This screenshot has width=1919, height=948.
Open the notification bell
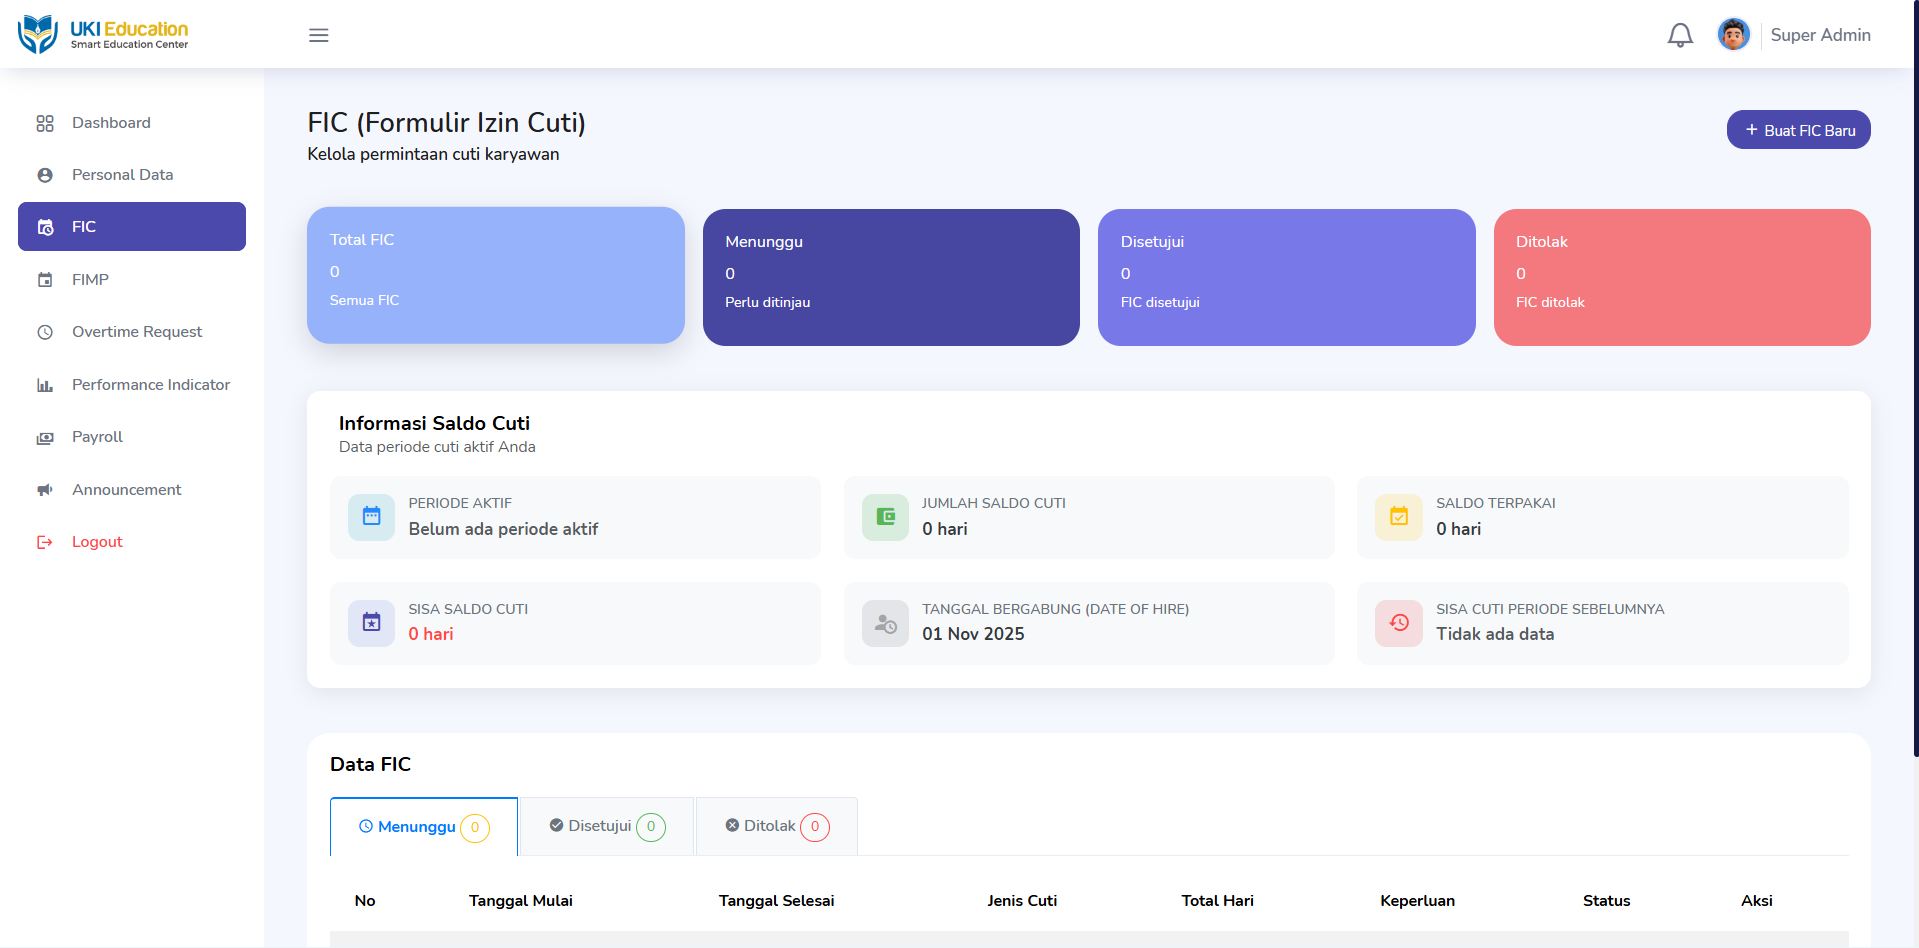(x=1680, y=35)
